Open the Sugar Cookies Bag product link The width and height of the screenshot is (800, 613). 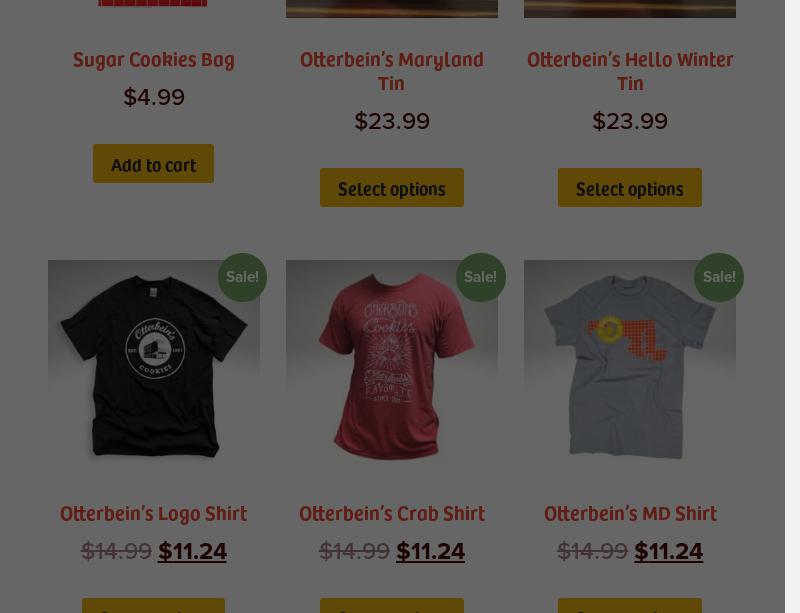click(154, 60)
